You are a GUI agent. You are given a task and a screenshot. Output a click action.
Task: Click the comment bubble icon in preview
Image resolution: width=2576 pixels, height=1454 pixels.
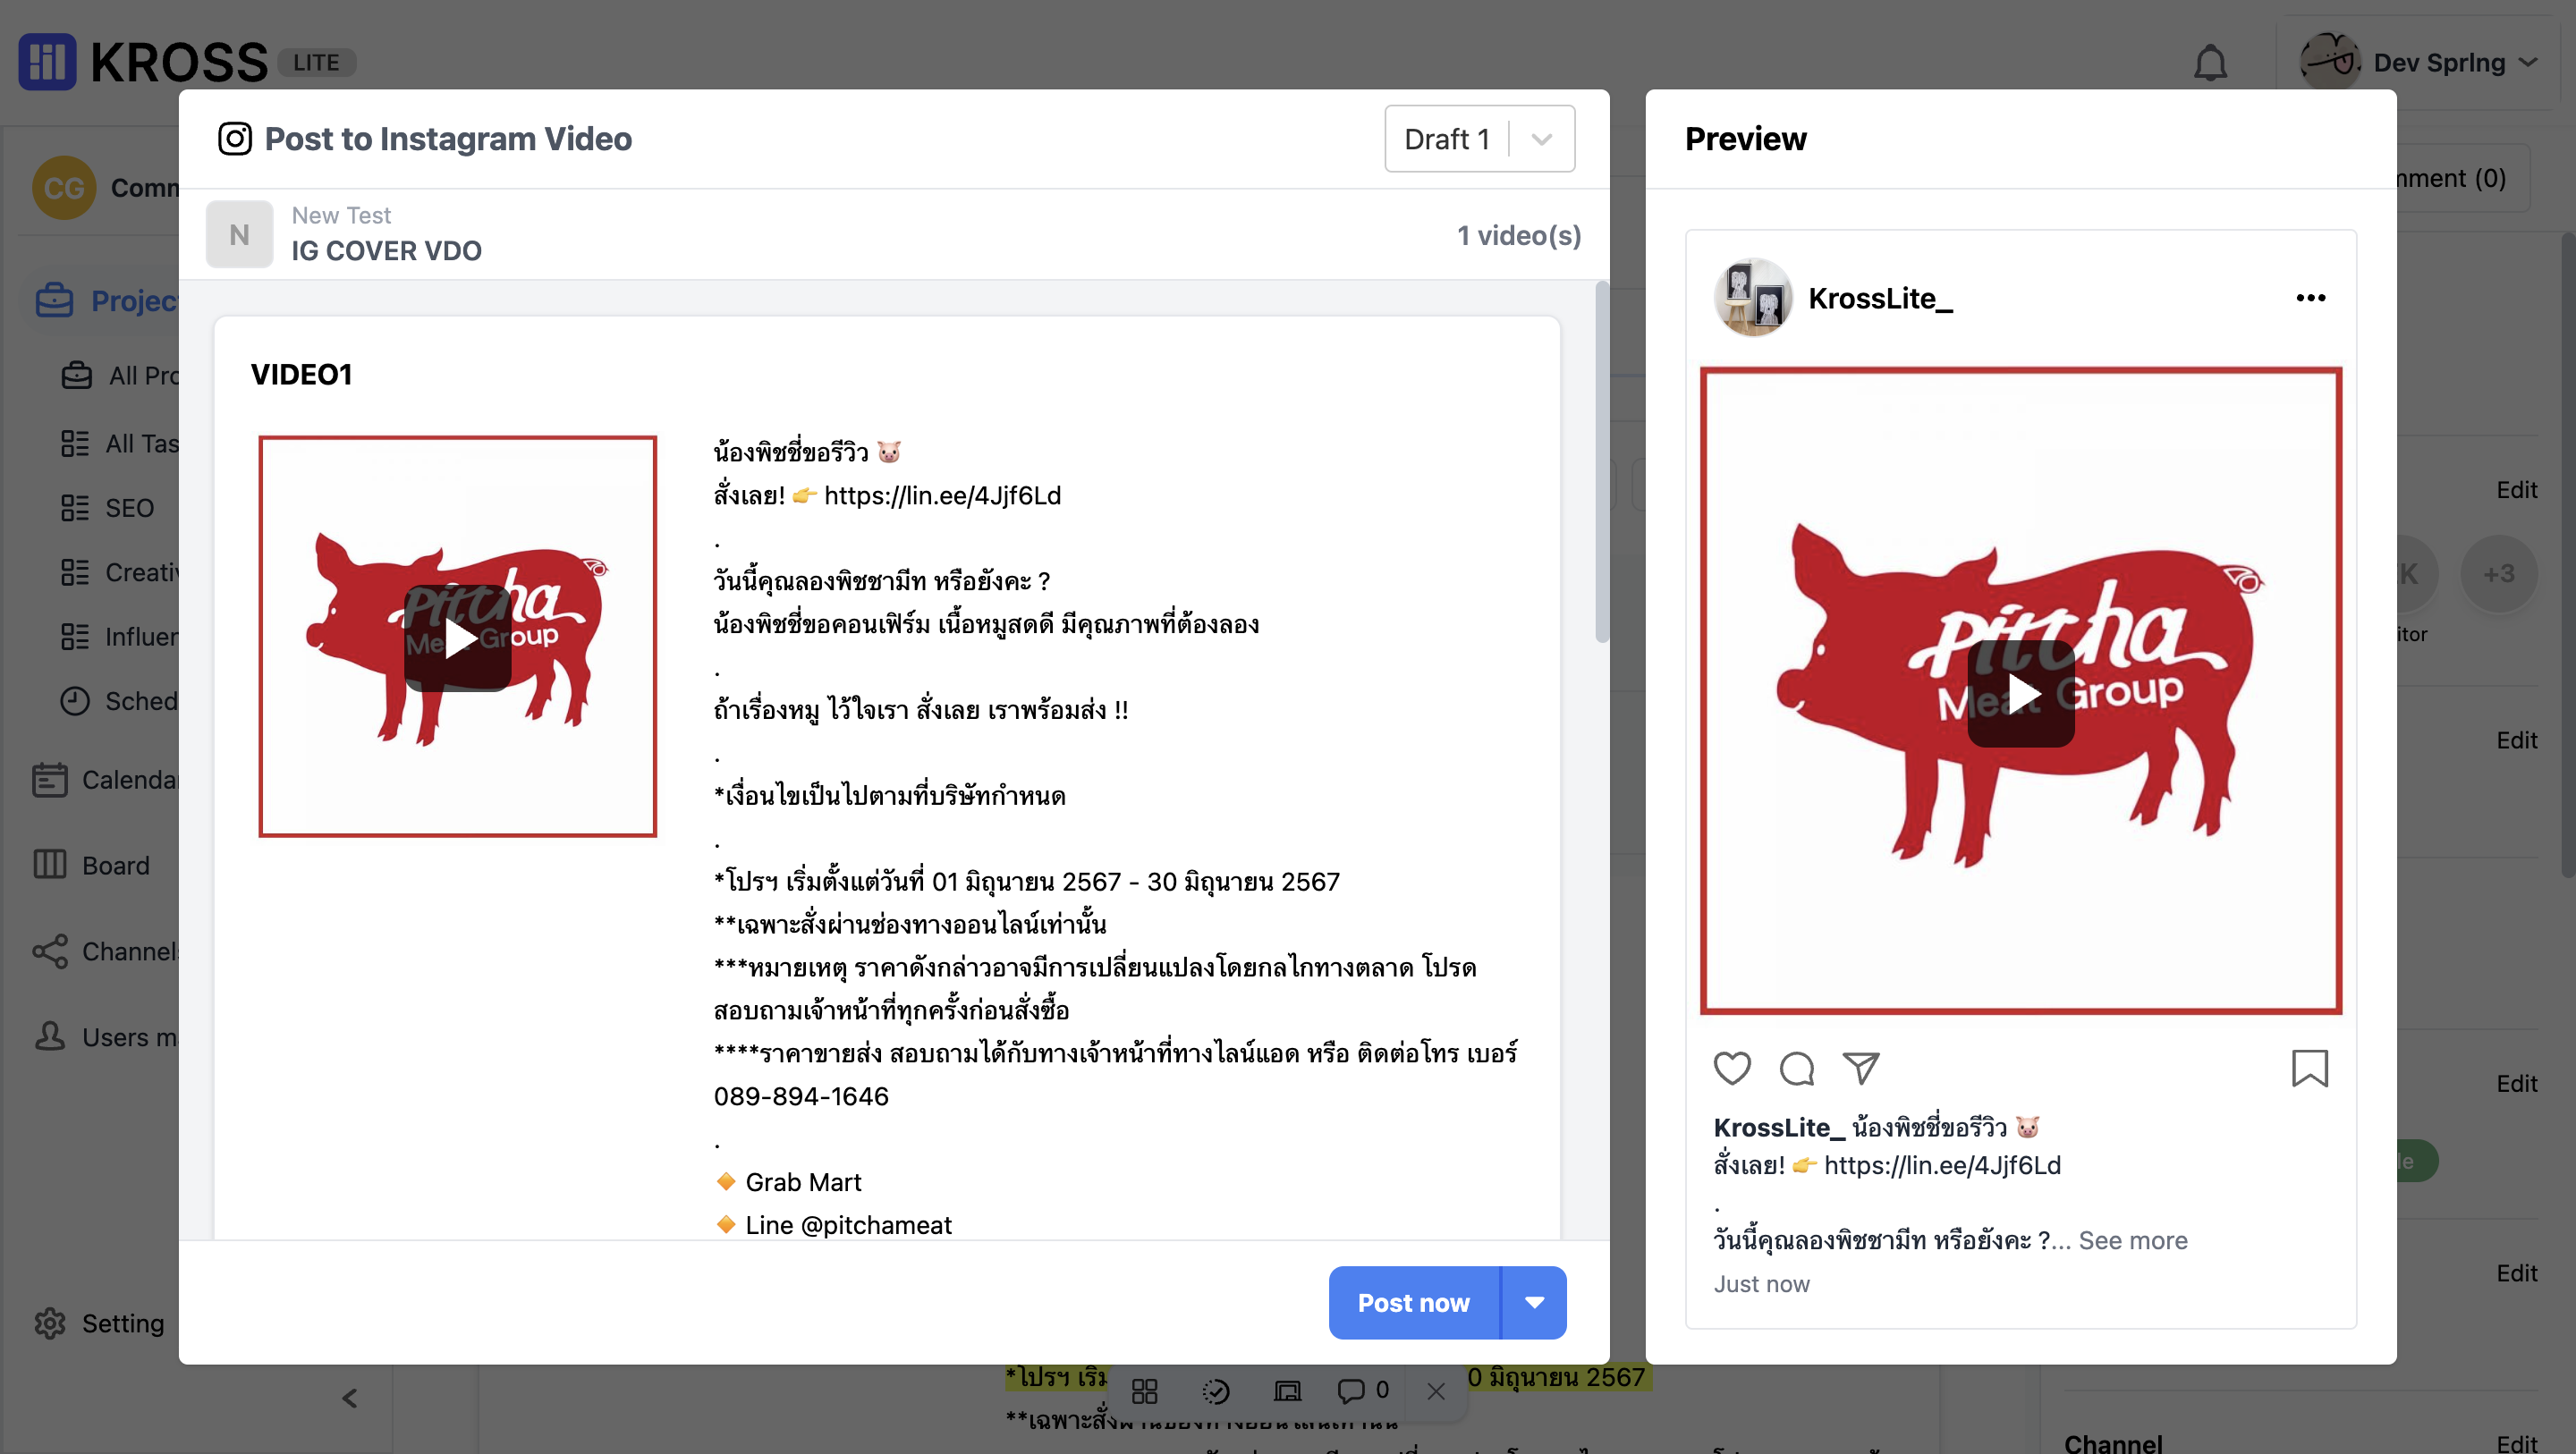point(1797,1068)
